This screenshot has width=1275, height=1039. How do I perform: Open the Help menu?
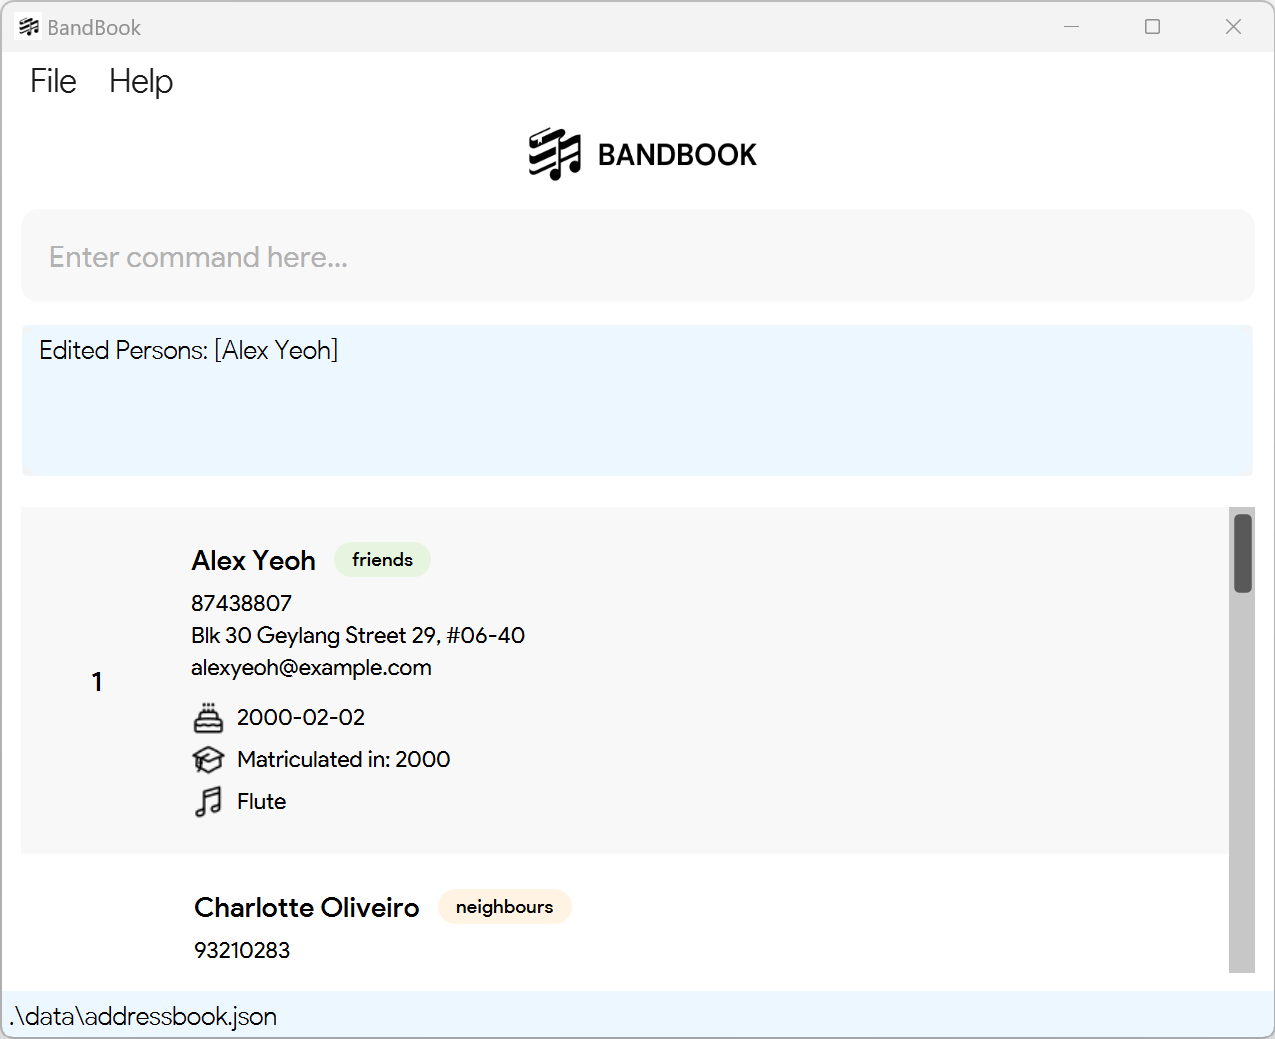point(141,81)
